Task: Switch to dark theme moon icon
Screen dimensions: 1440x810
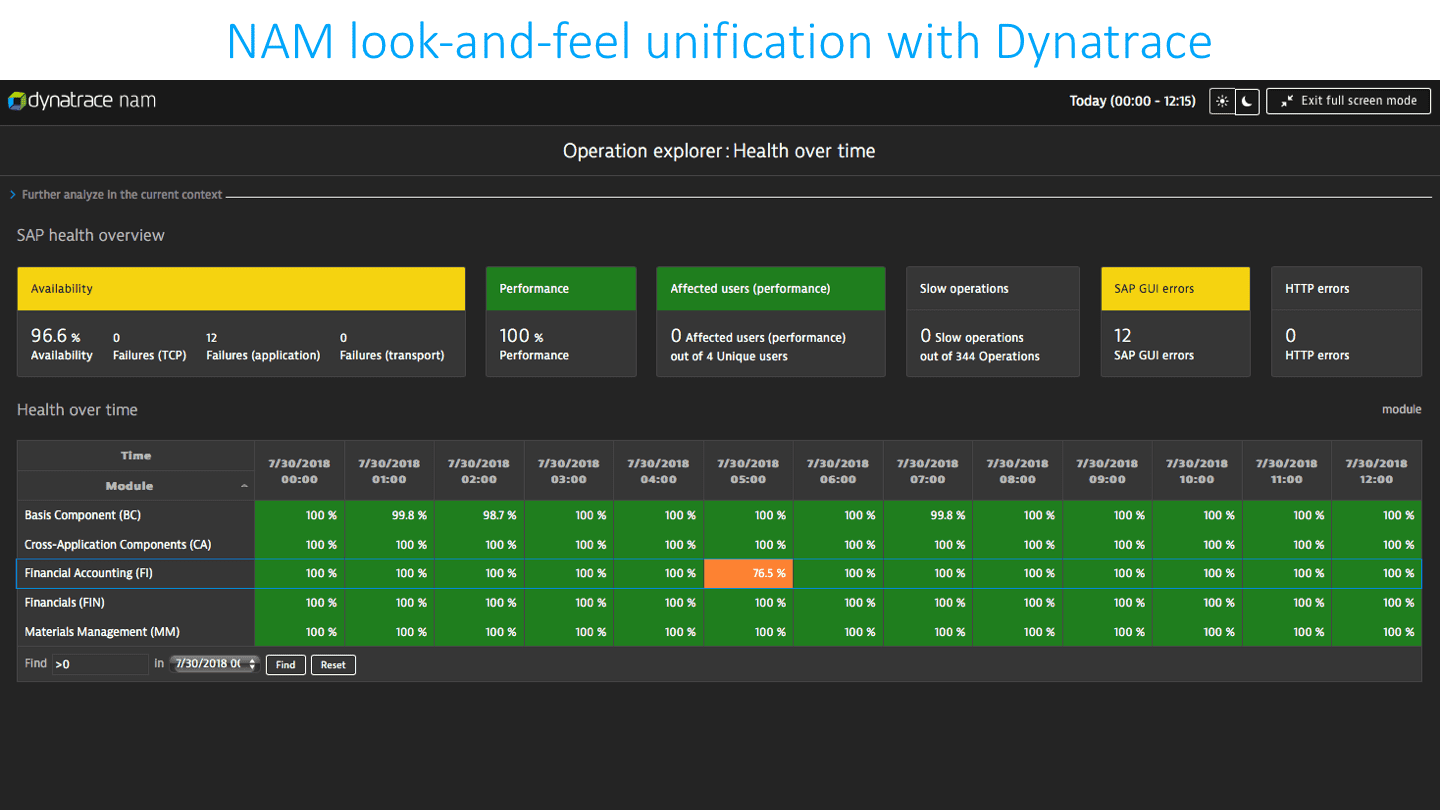Action: tap(1247, 101)
